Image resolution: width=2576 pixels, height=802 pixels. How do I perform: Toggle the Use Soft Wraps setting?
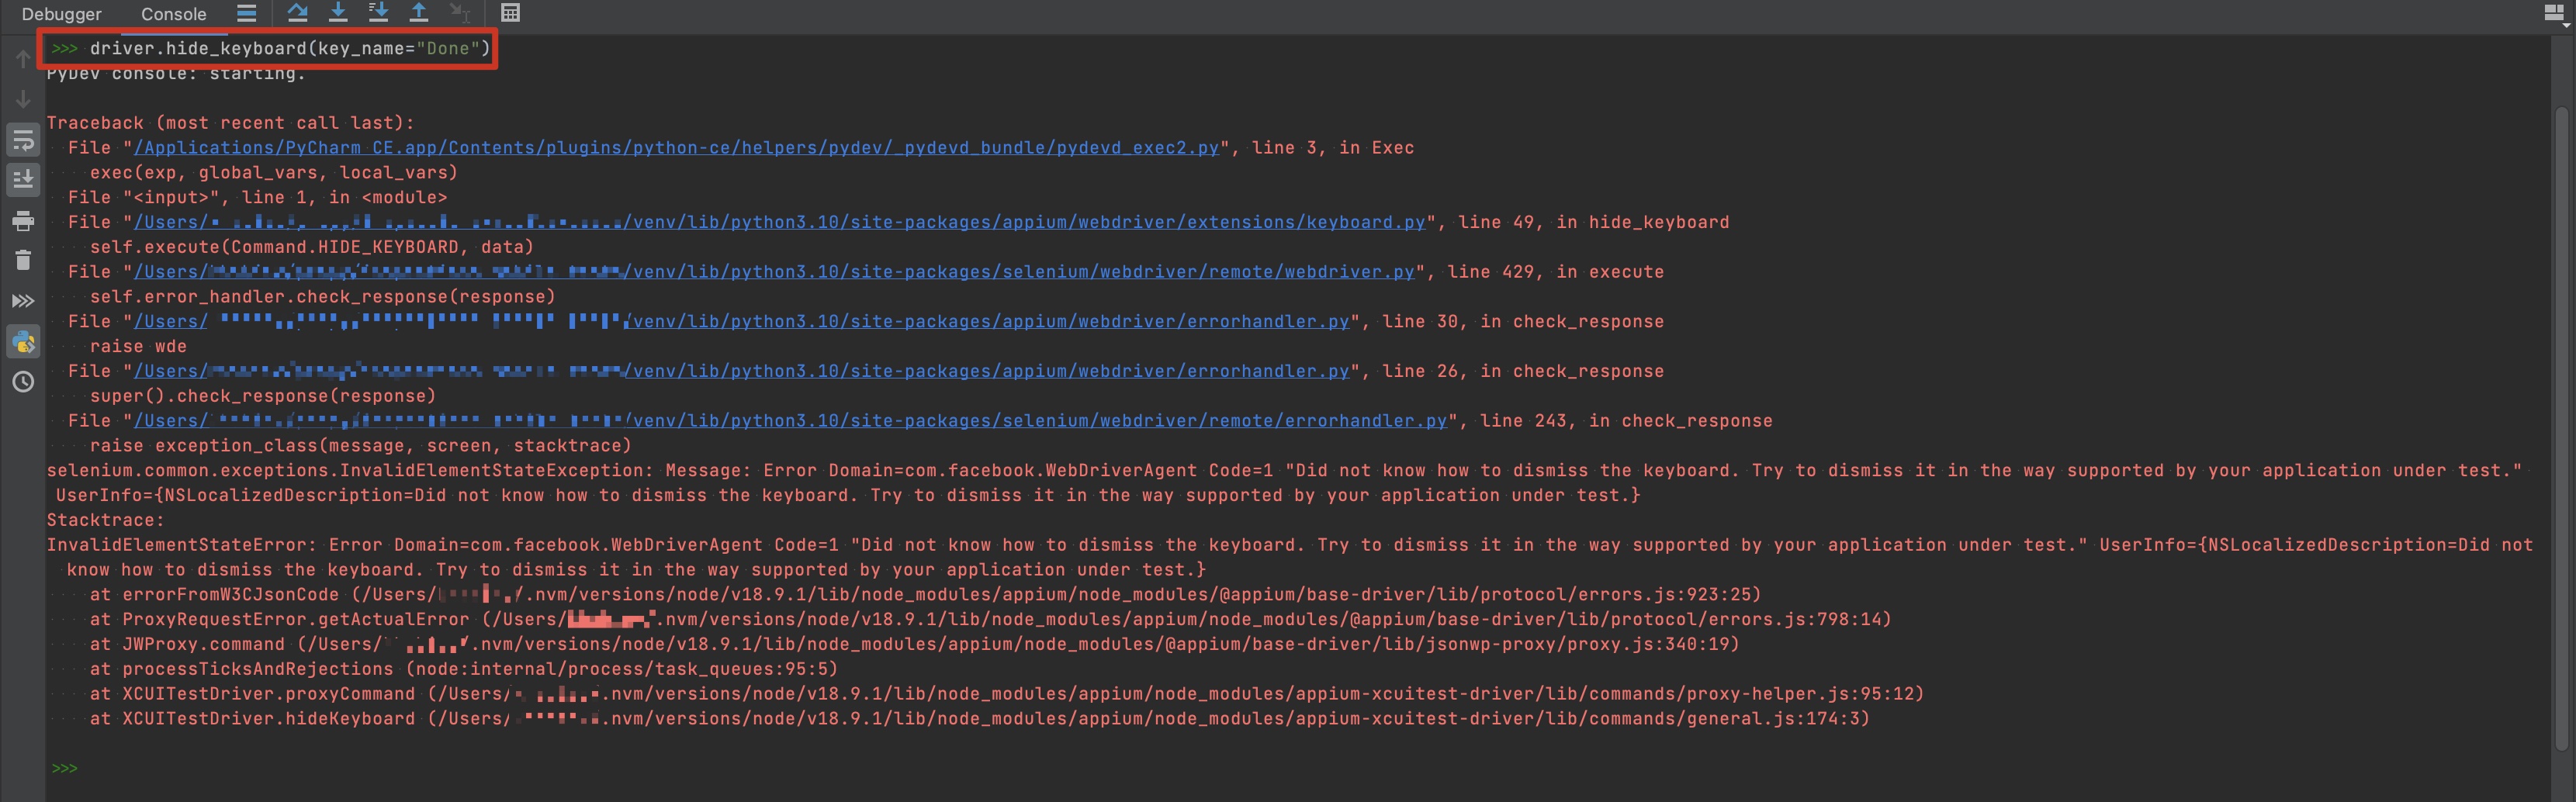(23, 140)
